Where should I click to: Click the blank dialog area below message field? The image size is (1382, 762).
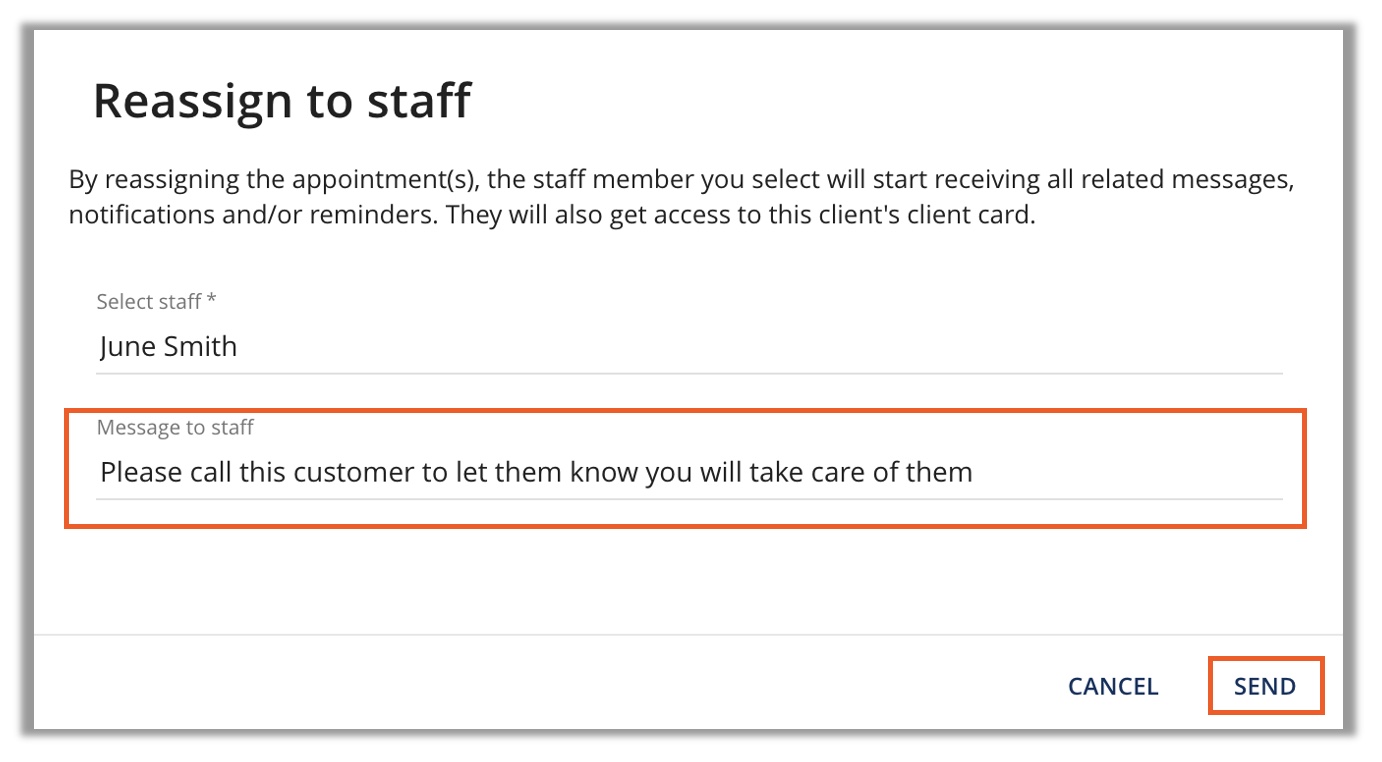(688, 580)
